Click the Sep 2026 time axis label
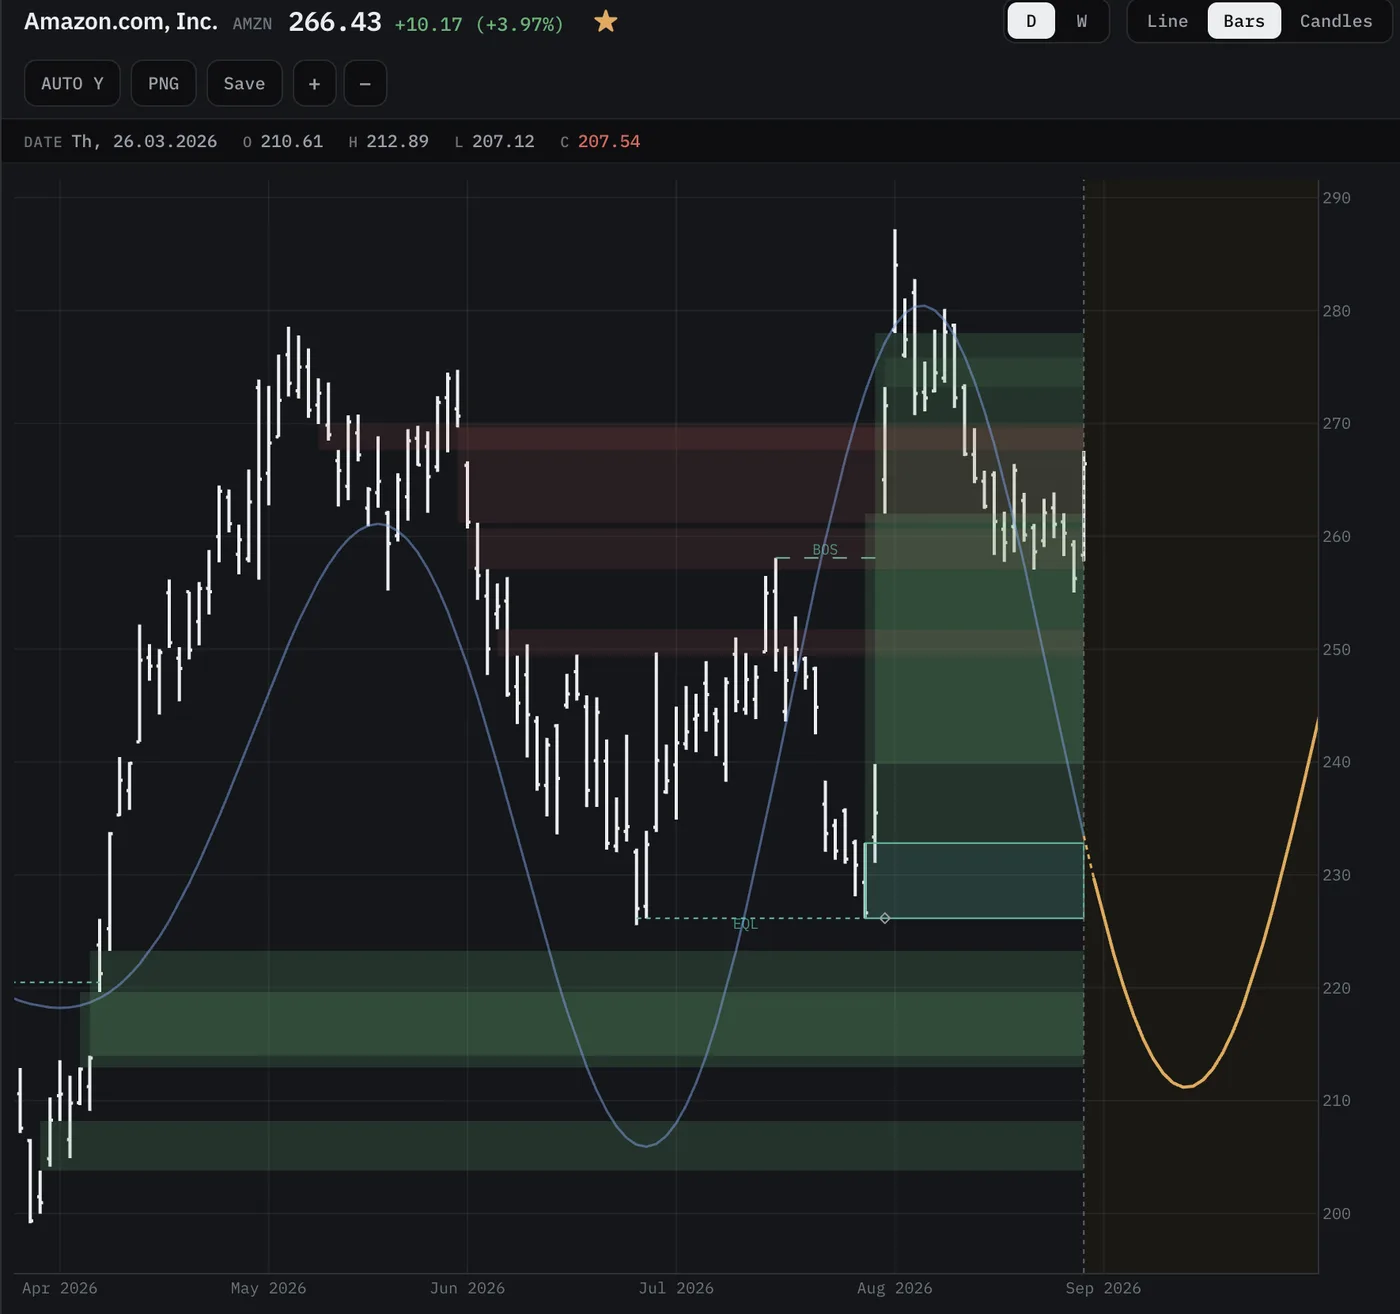The image size is (1400, 1314). point(1103,1288)
